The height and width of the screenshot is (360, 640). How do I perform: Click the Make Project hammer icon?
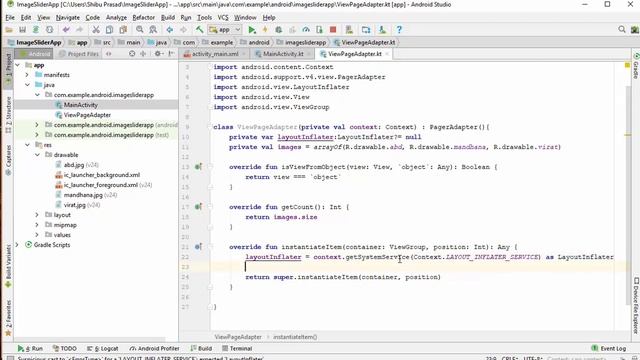(199, 30)
